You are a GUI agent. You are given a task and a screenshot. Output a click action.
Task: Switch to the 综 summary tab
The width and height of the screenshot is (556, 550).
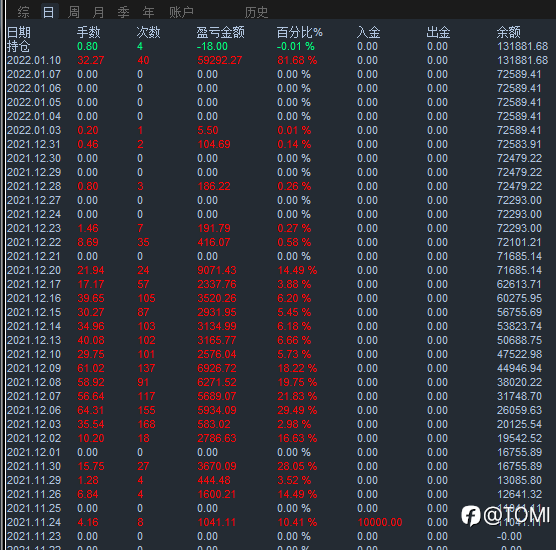[x=23, y=12]
